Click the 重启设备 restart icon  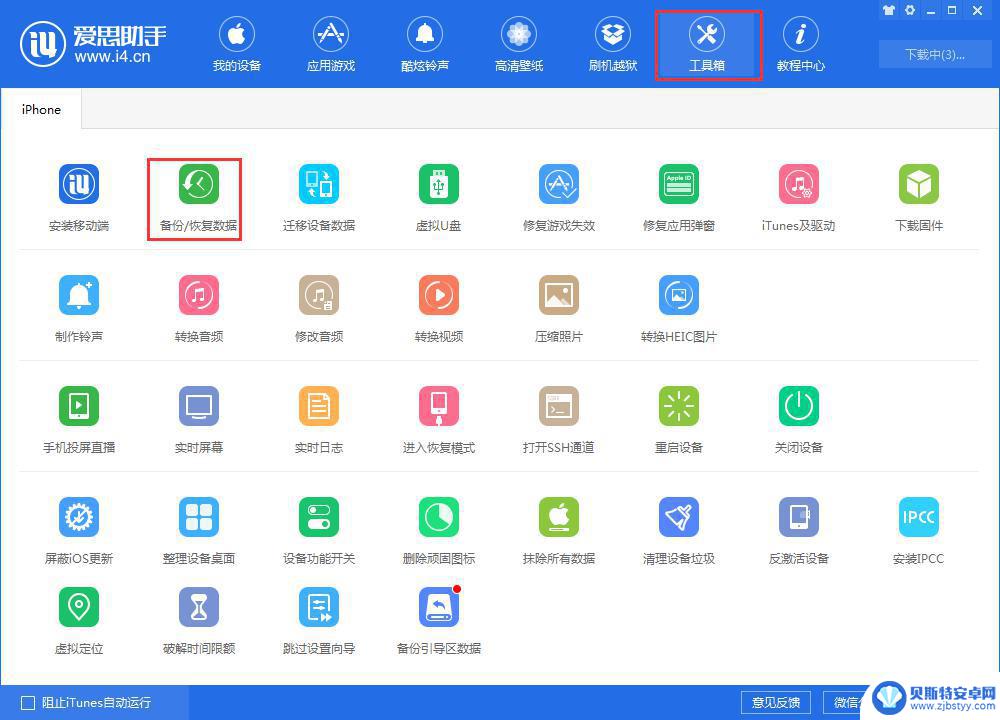point(679,406)
